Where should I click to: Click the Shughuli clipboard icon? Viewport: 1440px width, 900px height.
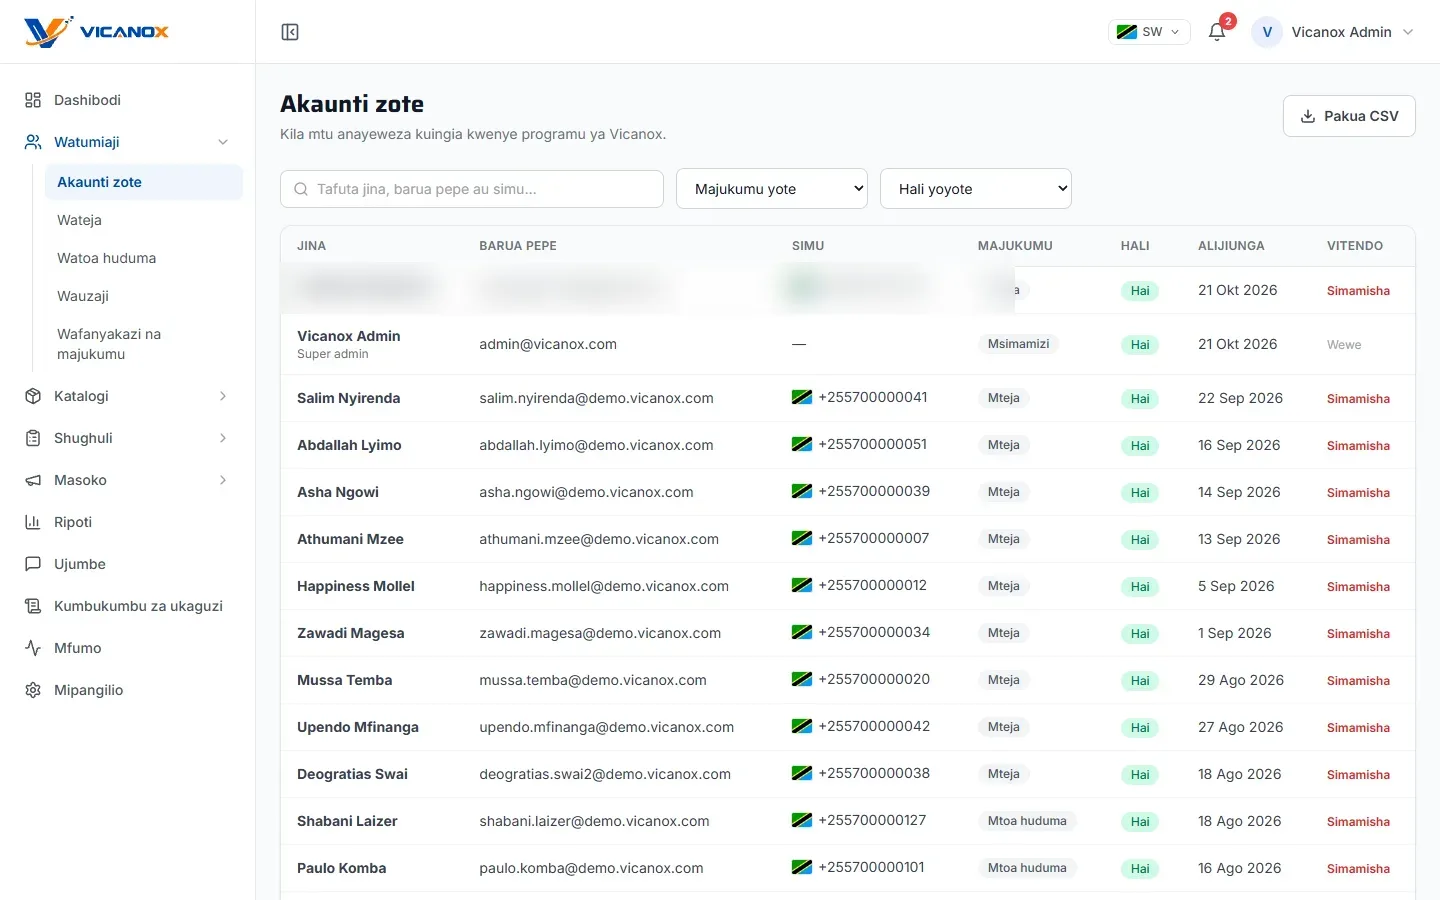point(33,438)
